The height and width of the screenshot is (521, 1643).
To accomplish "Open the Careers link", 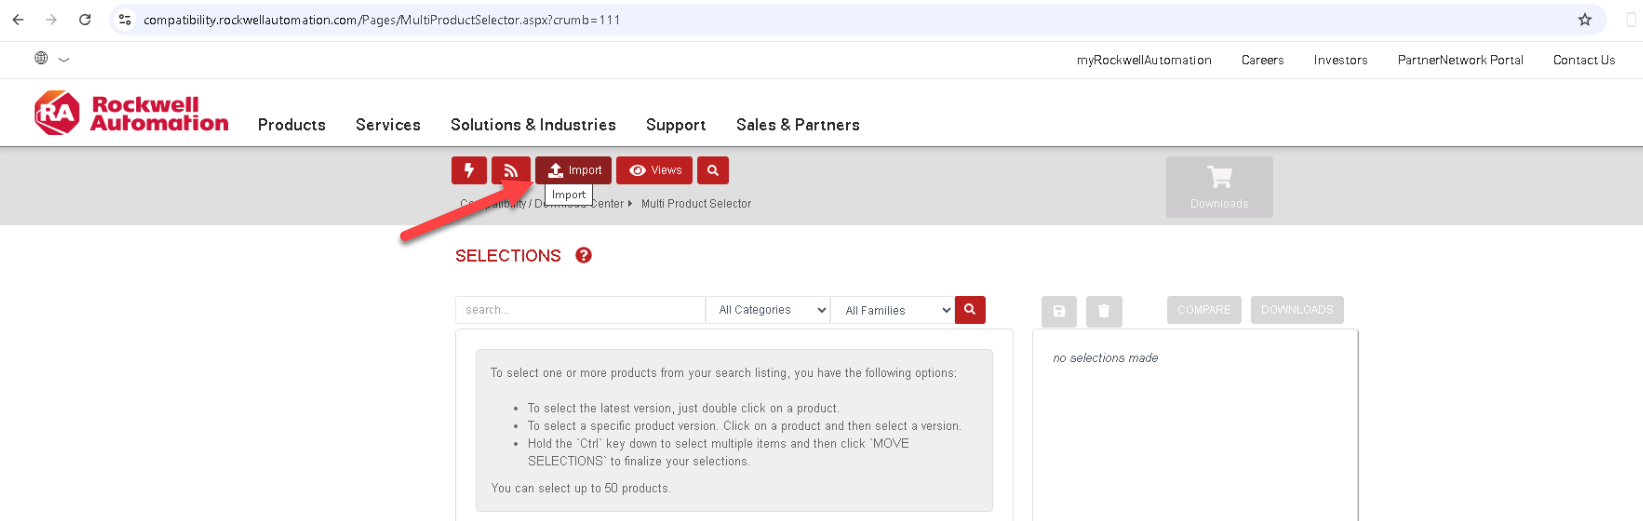I will click(1262, 60).
